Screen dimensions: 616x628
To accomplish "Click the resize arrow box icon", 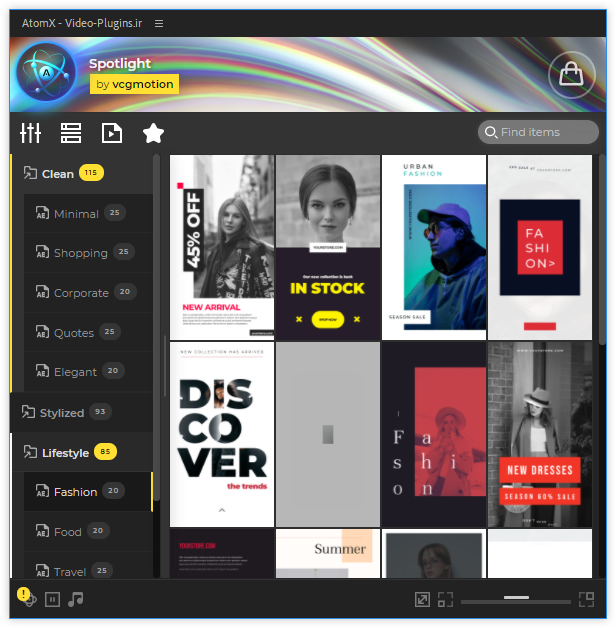I will click(422, 600).
